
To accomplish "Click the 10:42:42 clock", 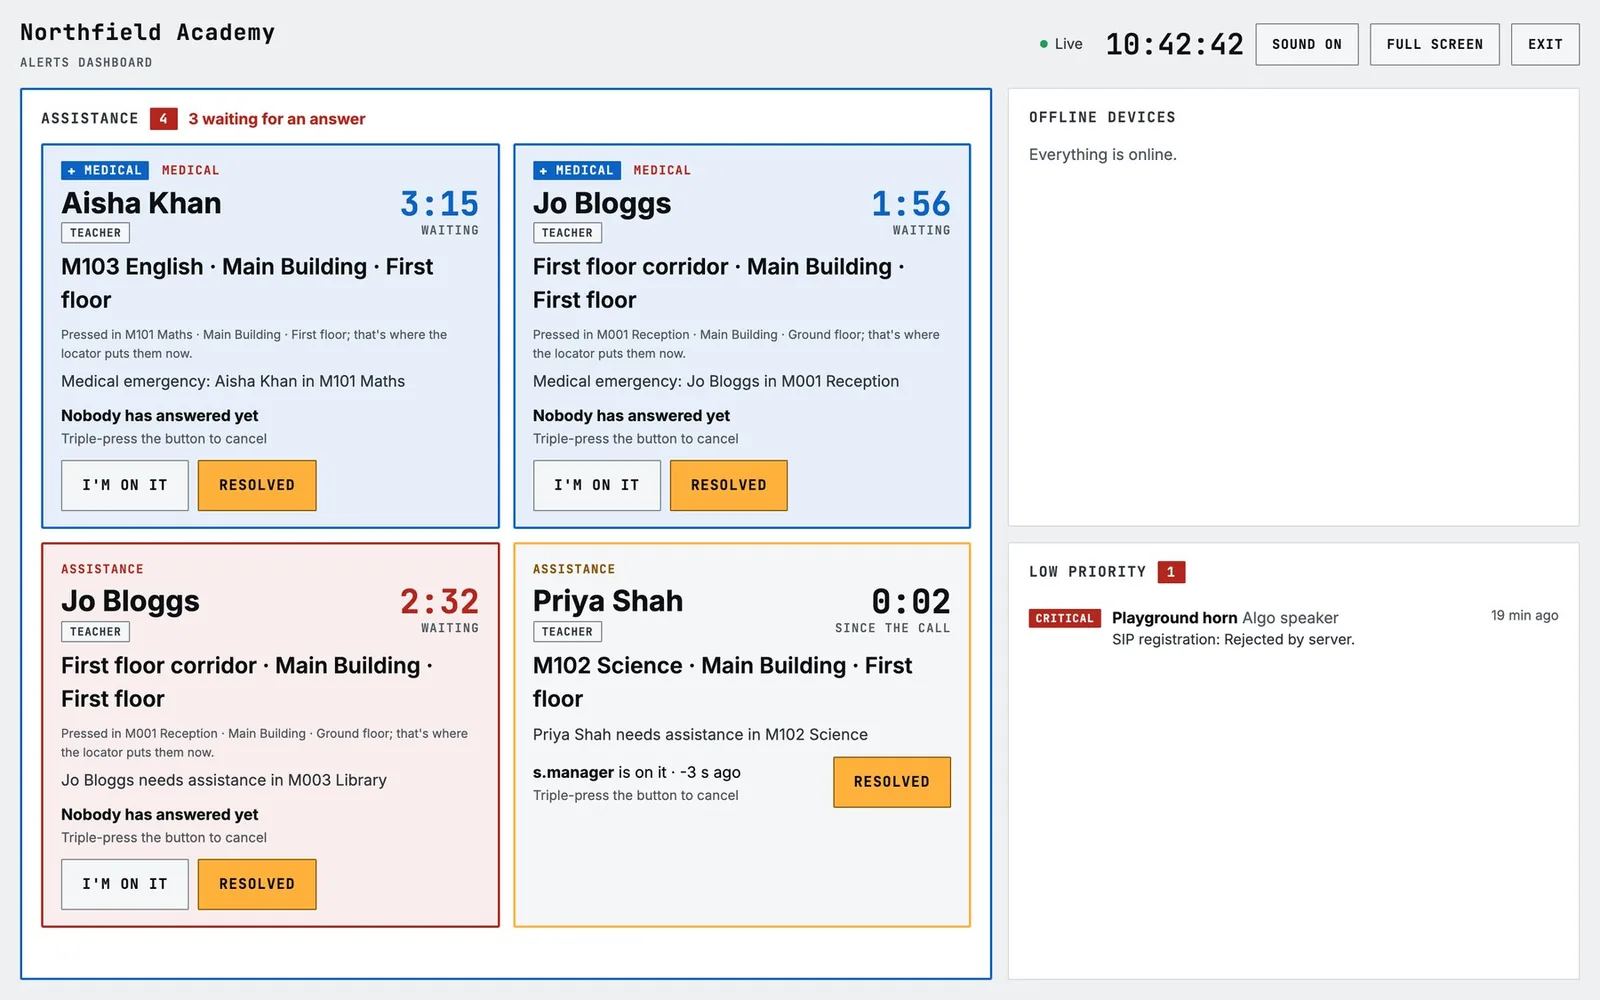I will pyautogui.click(x=1174, y=44).
